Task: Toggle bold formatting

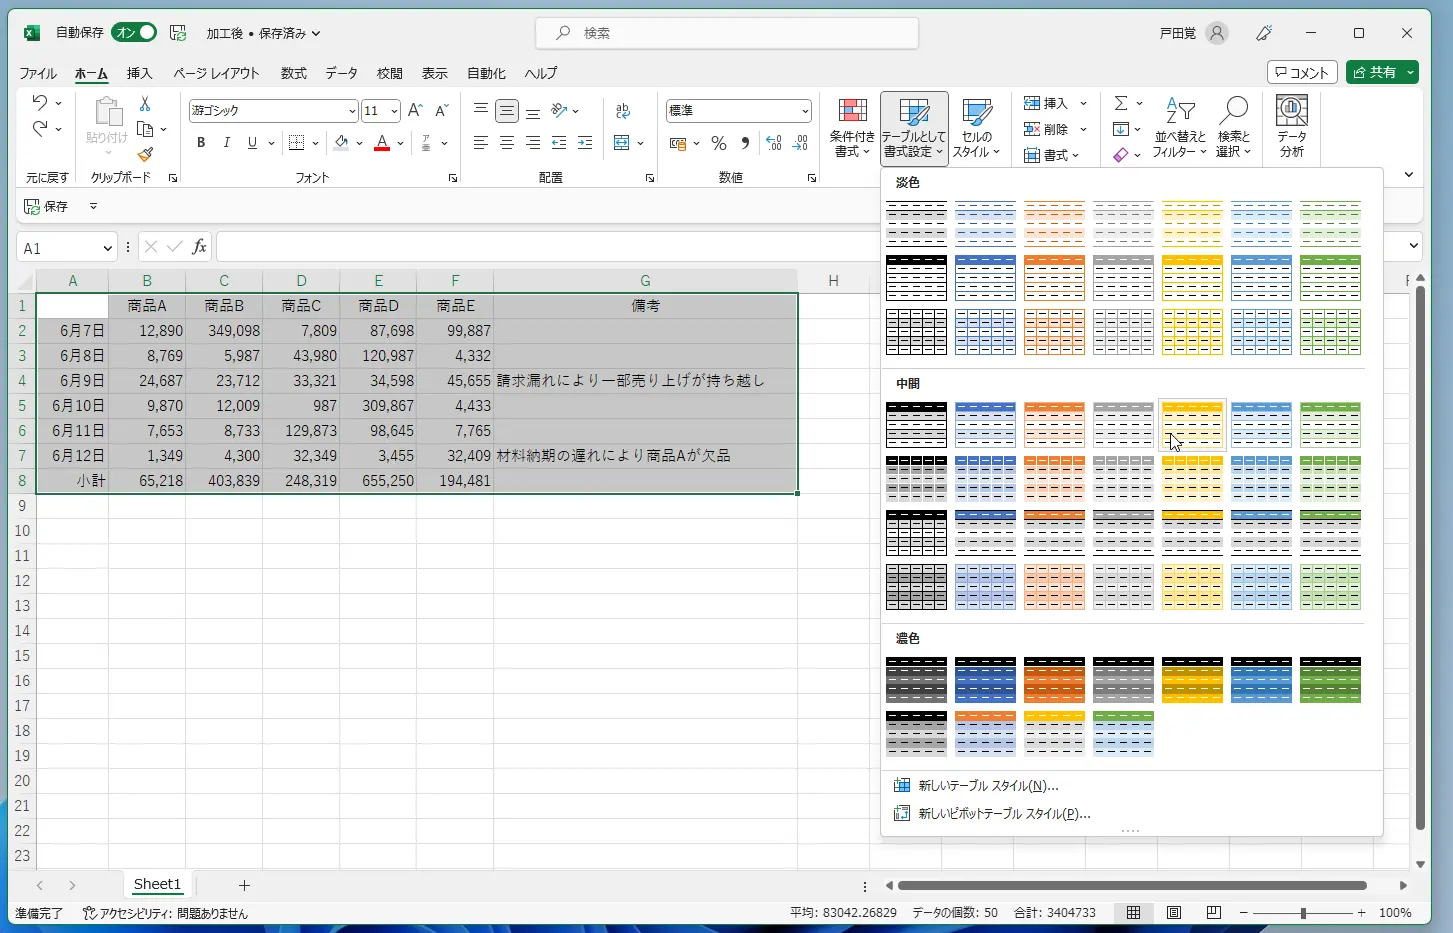Action: [x=201, y=143]
